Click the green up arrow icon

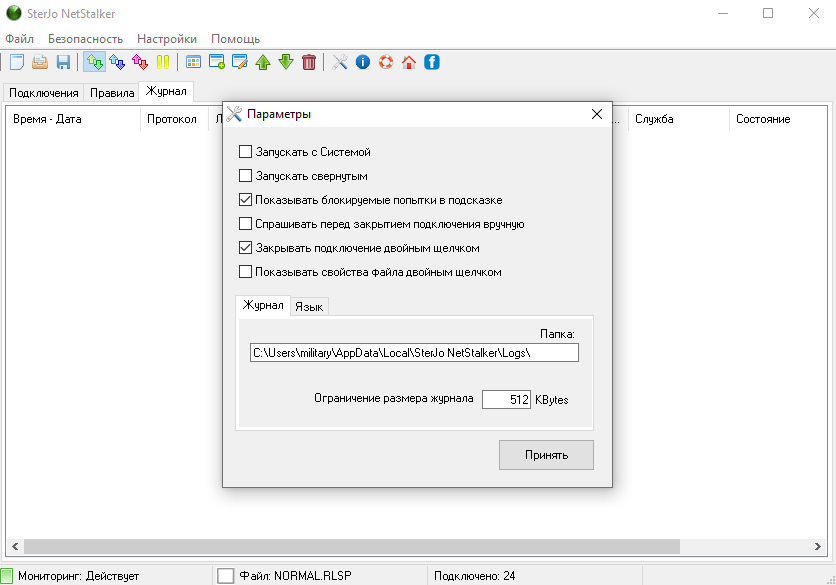click(x=263, y=62)
